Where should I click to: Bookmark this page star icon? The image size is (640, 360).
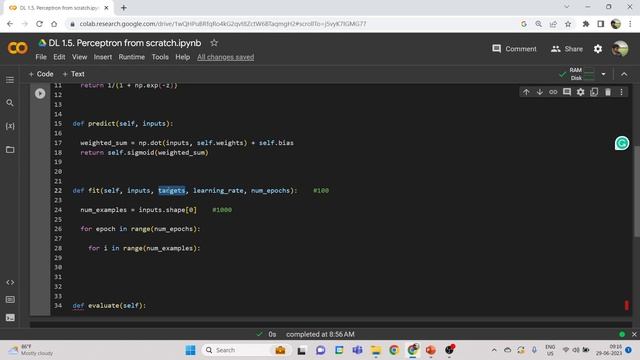click(x=568, y=24)
